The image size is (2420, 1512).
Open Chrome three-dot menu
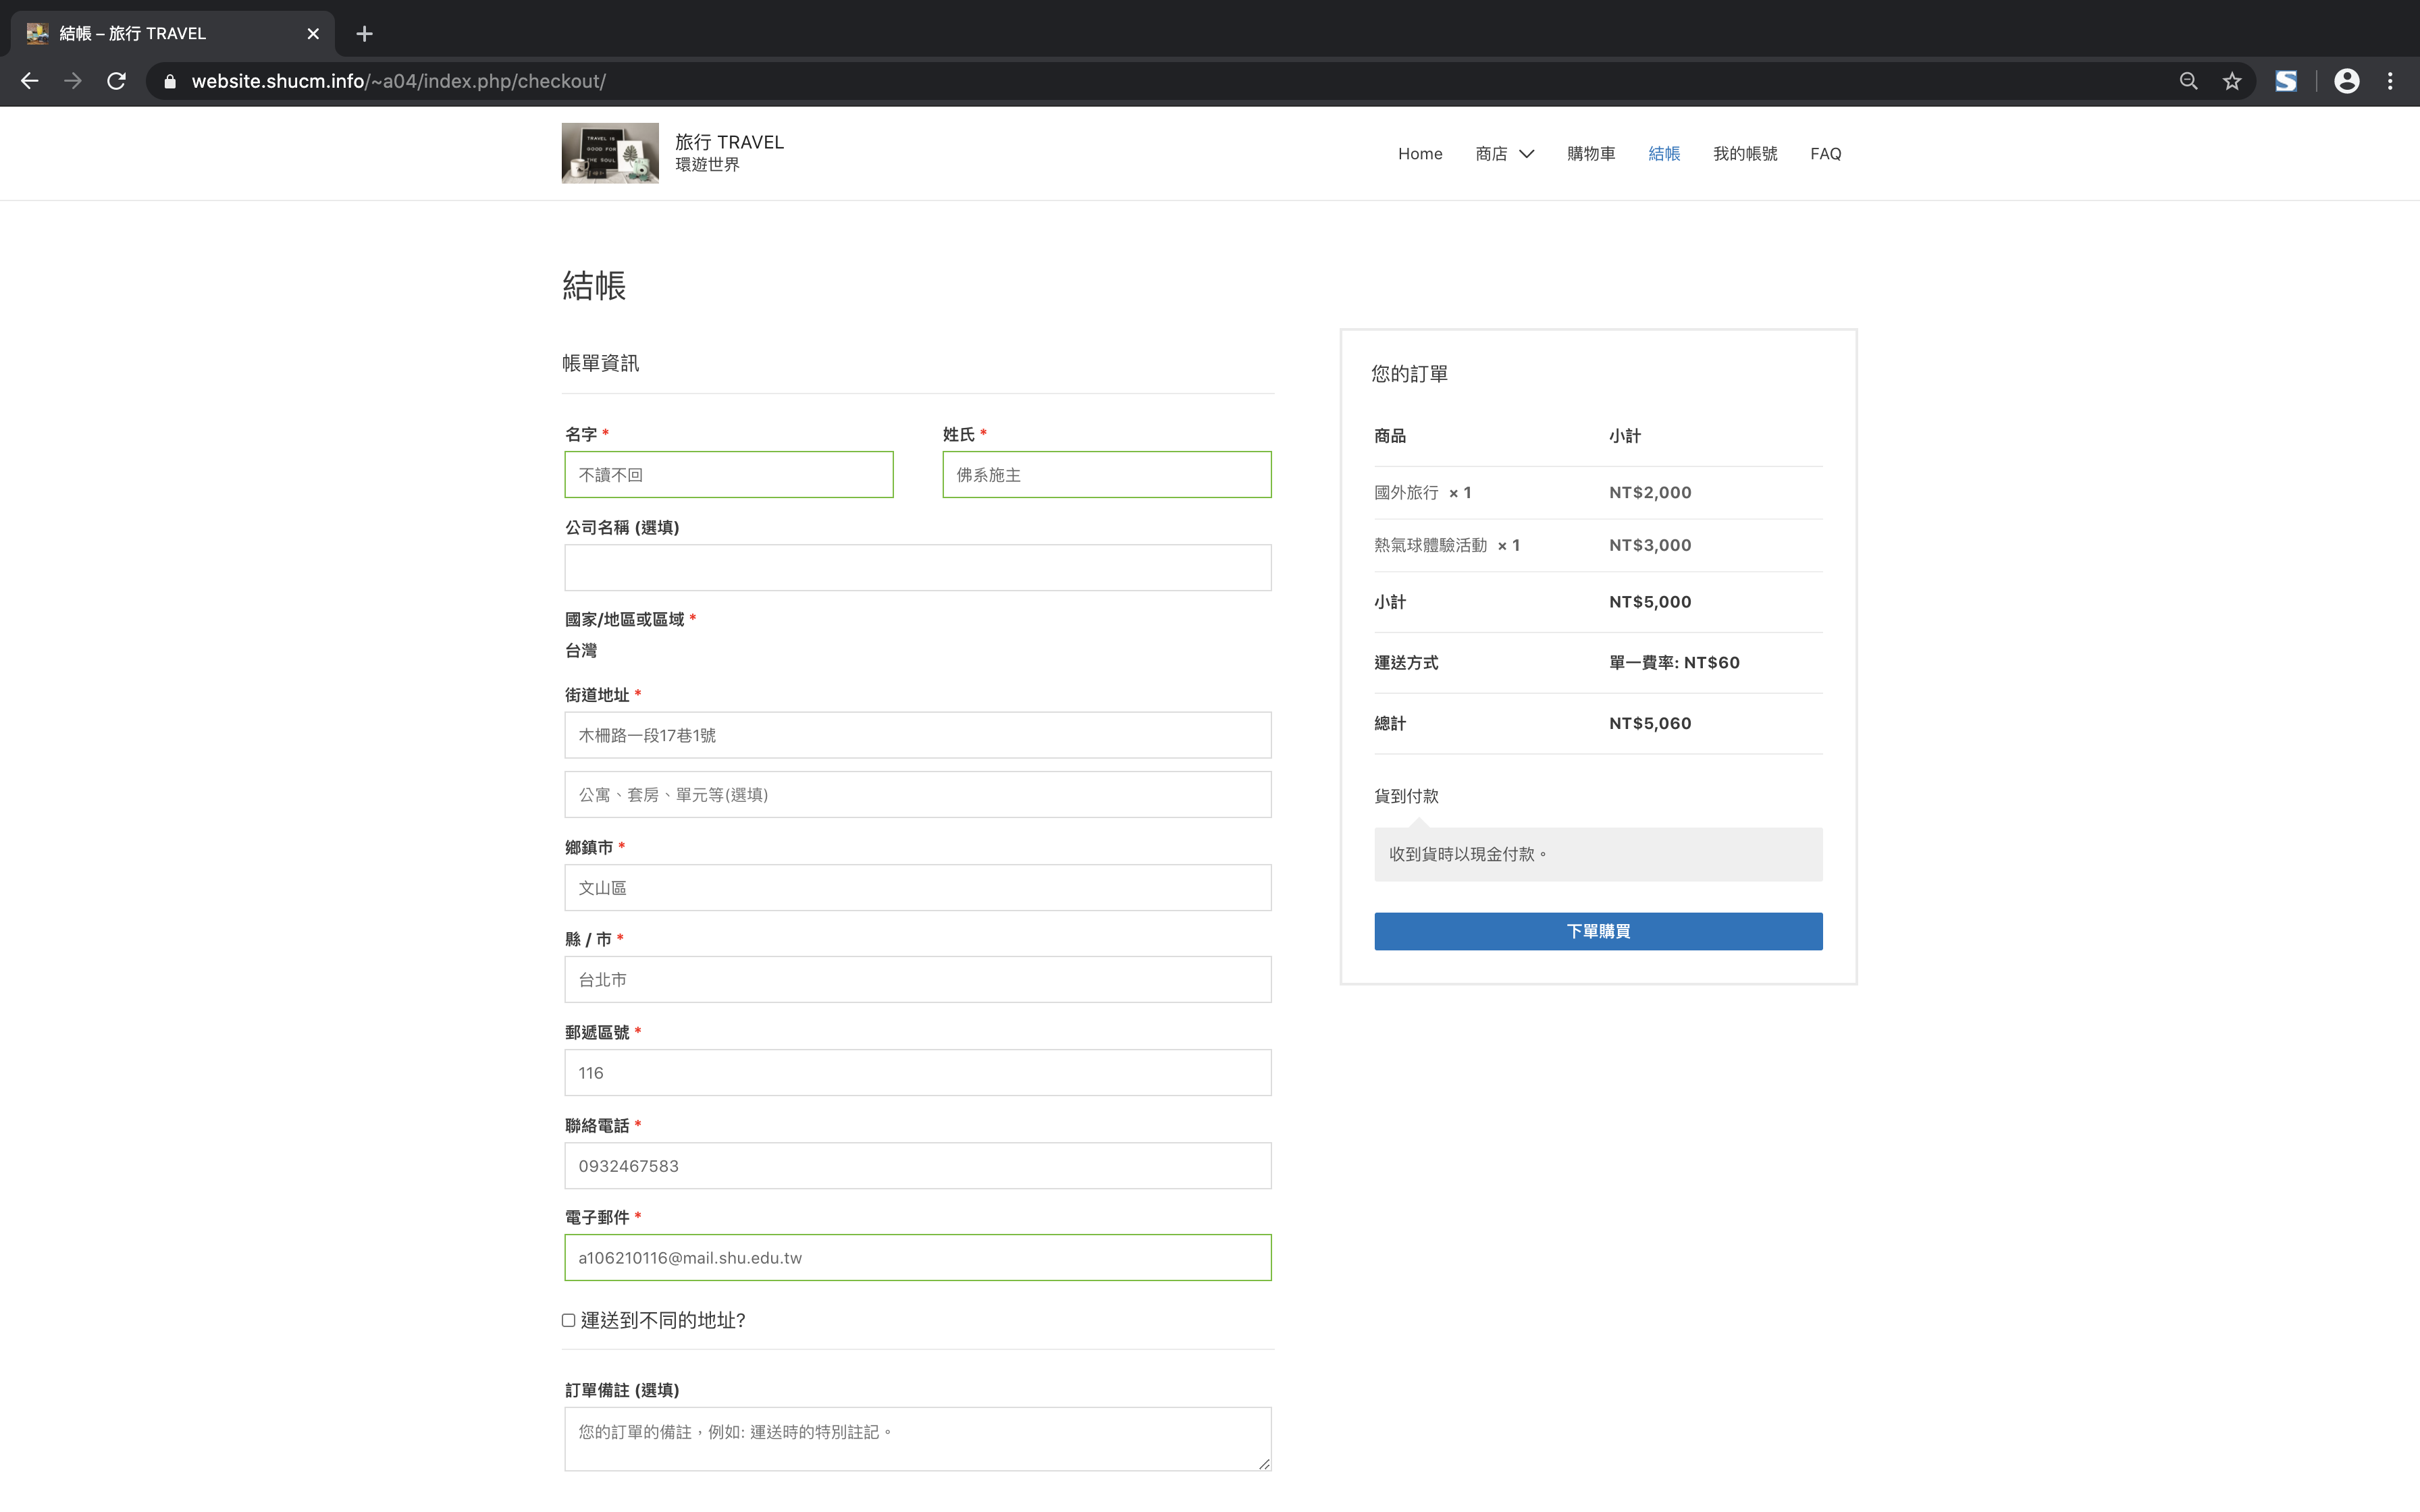[x=2390, y=81]
